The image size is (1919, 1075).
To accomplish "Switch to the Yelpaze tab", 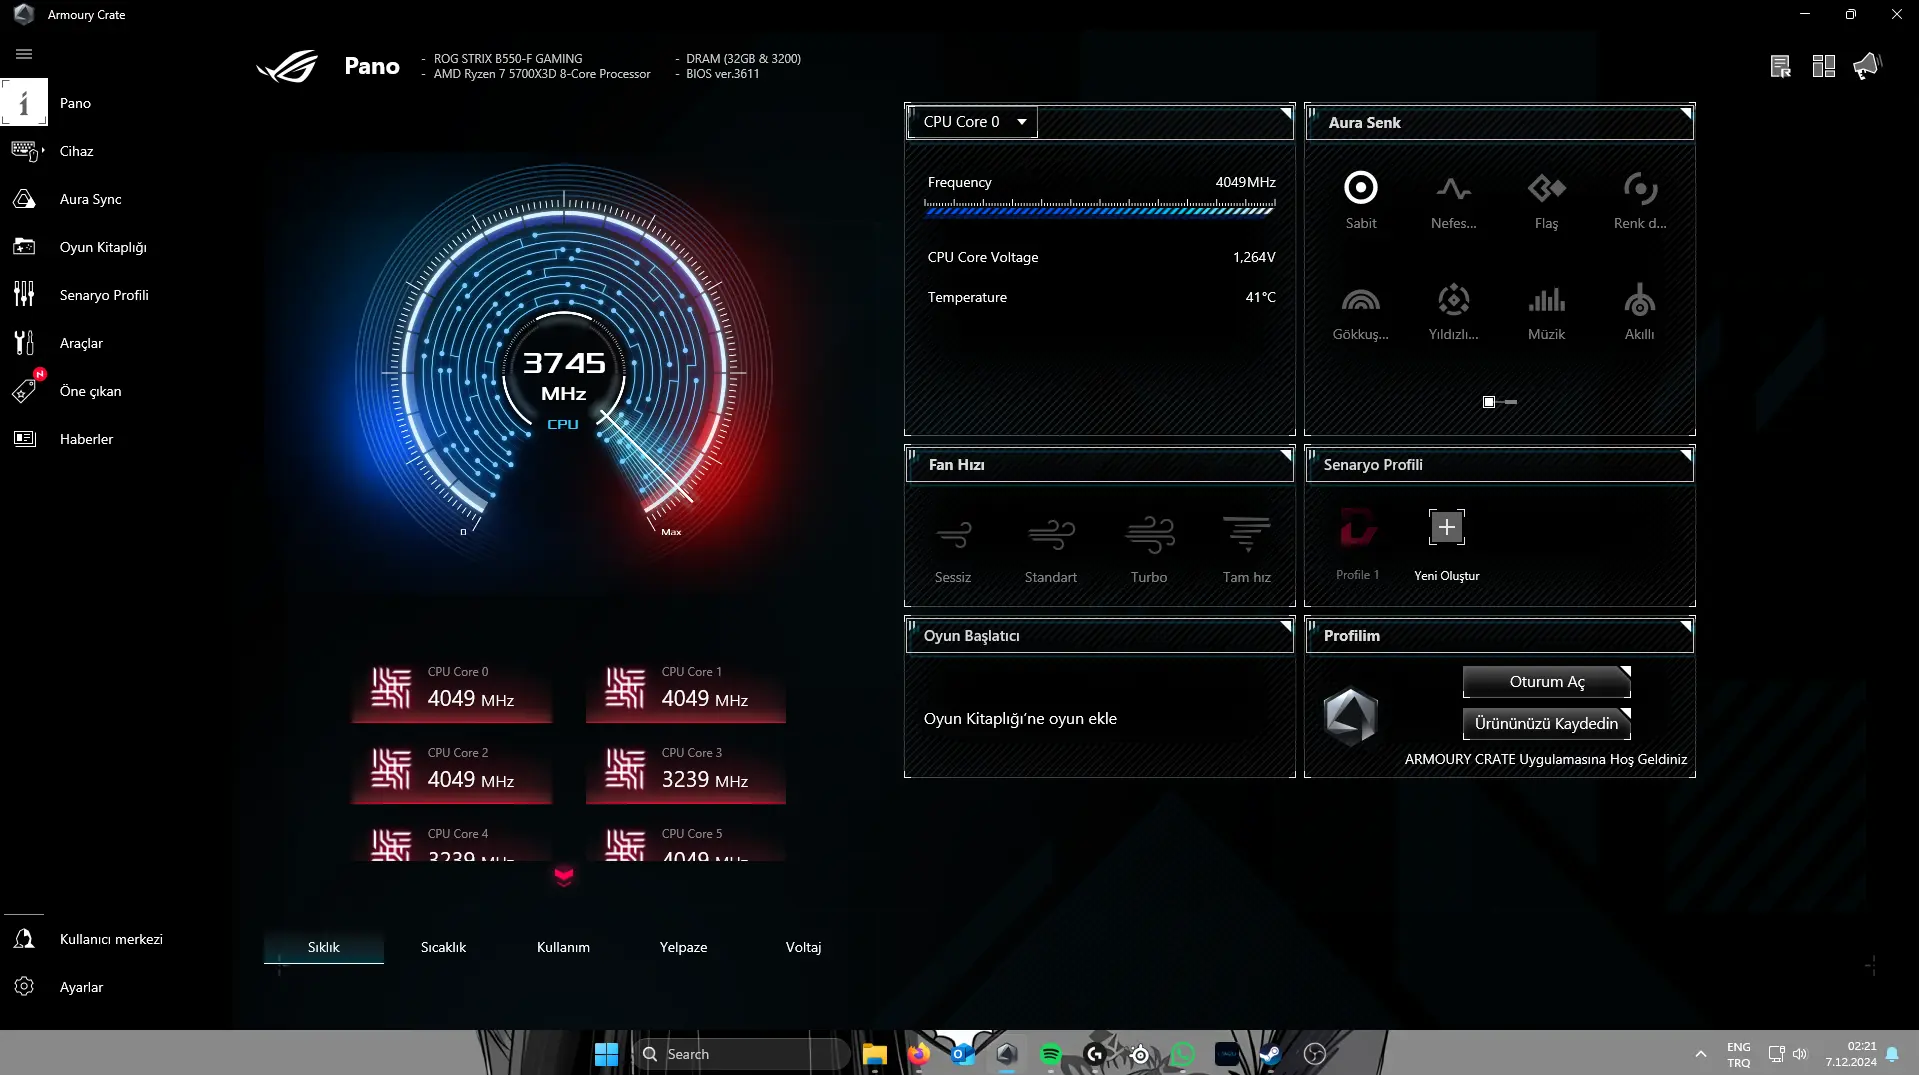I will (683, 947).
